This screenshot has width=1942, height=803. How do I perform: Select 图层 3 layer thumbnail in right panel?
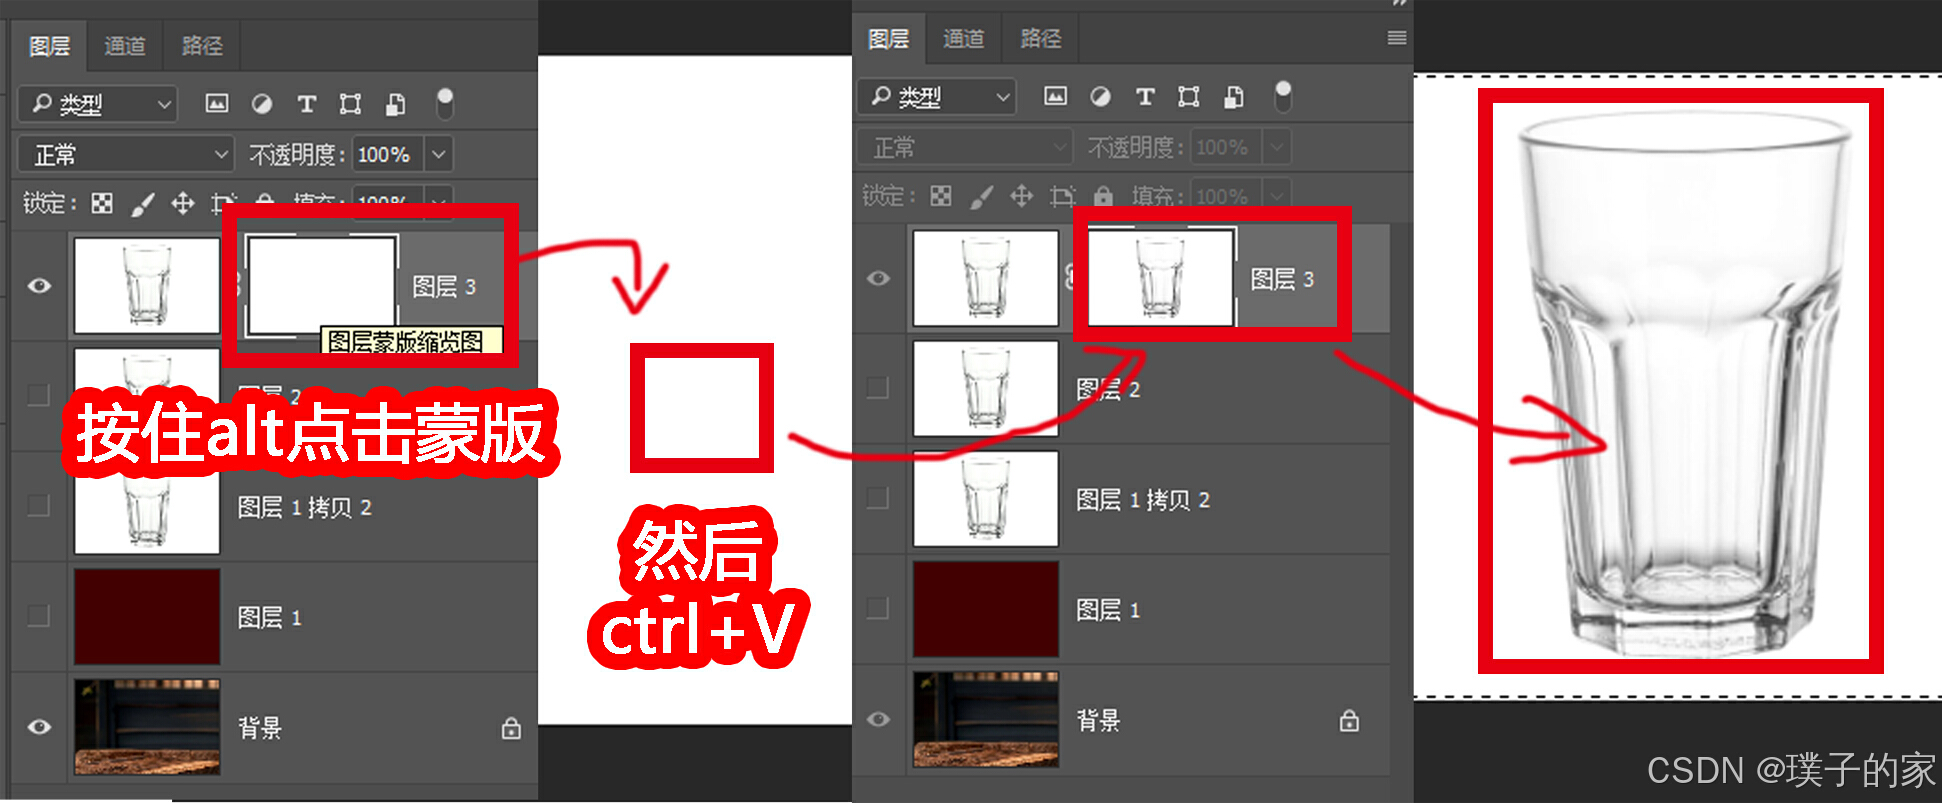pos(986,278)
